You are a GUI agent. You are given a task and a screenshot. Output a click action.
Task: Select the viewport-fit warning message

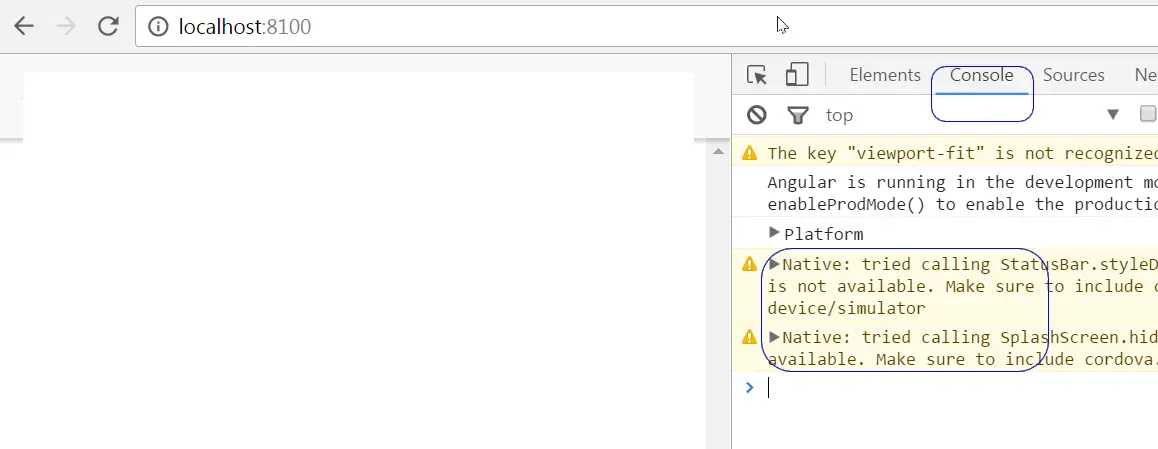[962, 153]
